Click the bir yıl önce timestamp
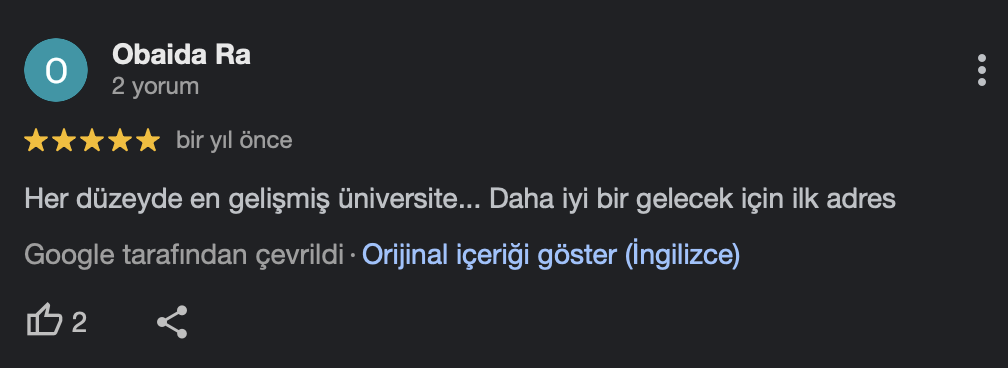Image resolution: width=1008 pixels, height=368 pixels. click(x=234, y=140)
